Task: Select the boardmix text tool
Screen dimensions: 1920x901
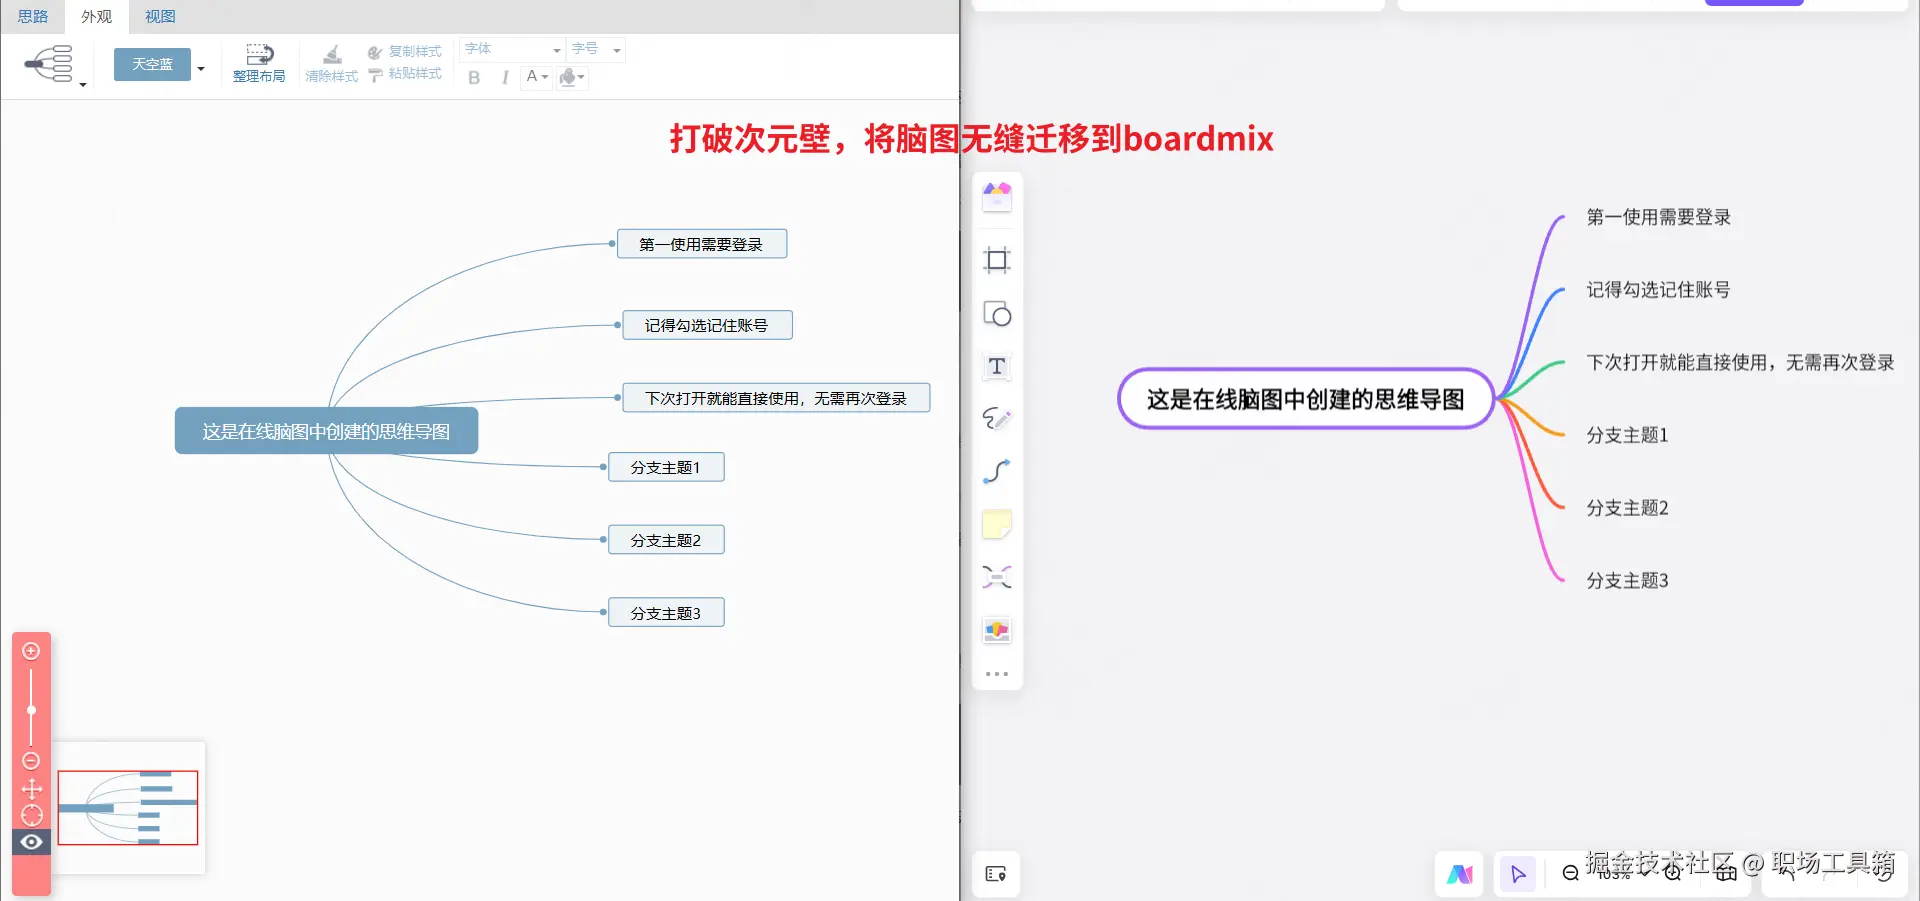Action: click(x=997, y=367)
